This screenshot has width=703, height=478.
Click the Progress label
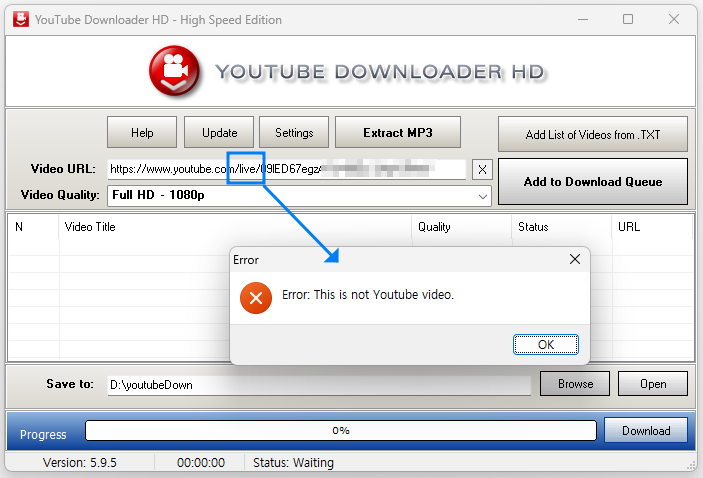click(x=43, y=435)
